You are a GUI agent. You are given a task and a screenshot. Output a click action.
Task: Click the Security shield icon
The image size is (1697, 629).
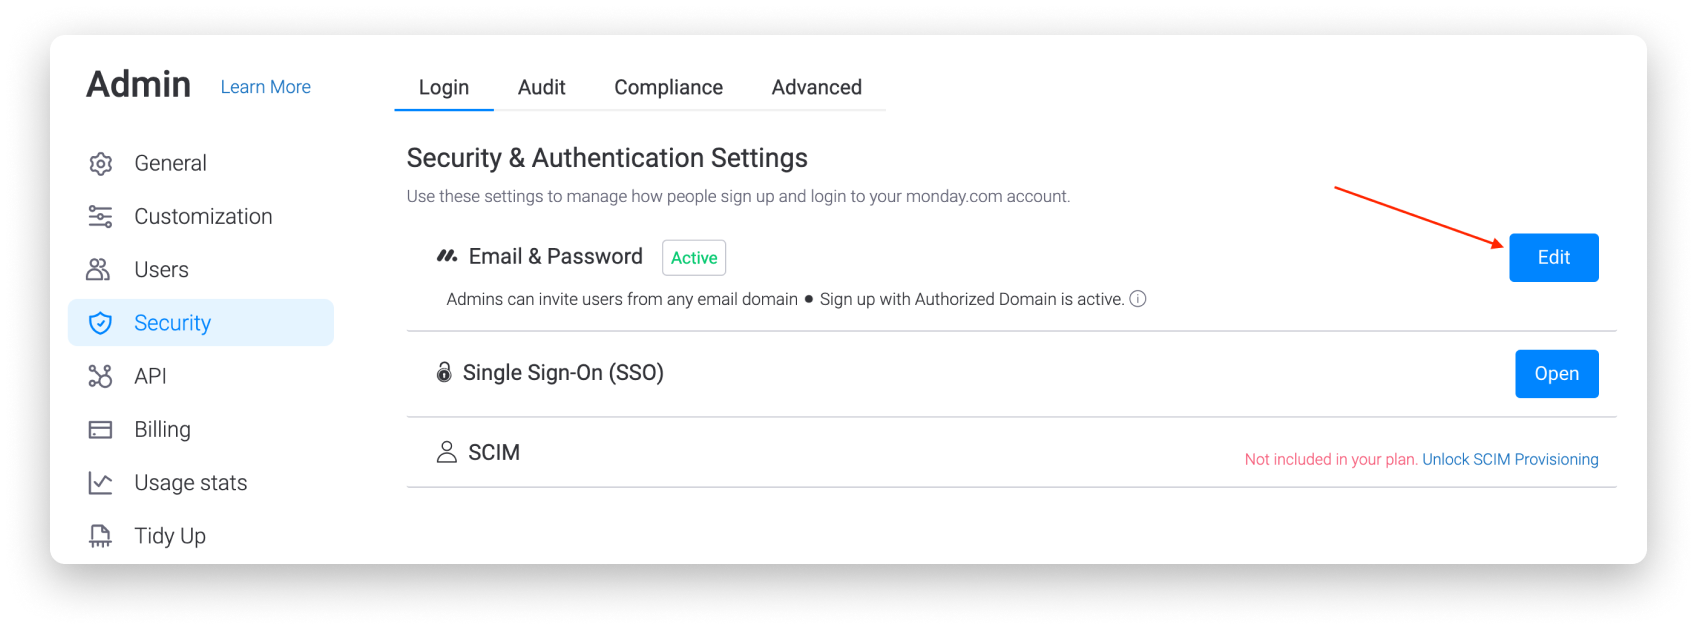(100, 323)
